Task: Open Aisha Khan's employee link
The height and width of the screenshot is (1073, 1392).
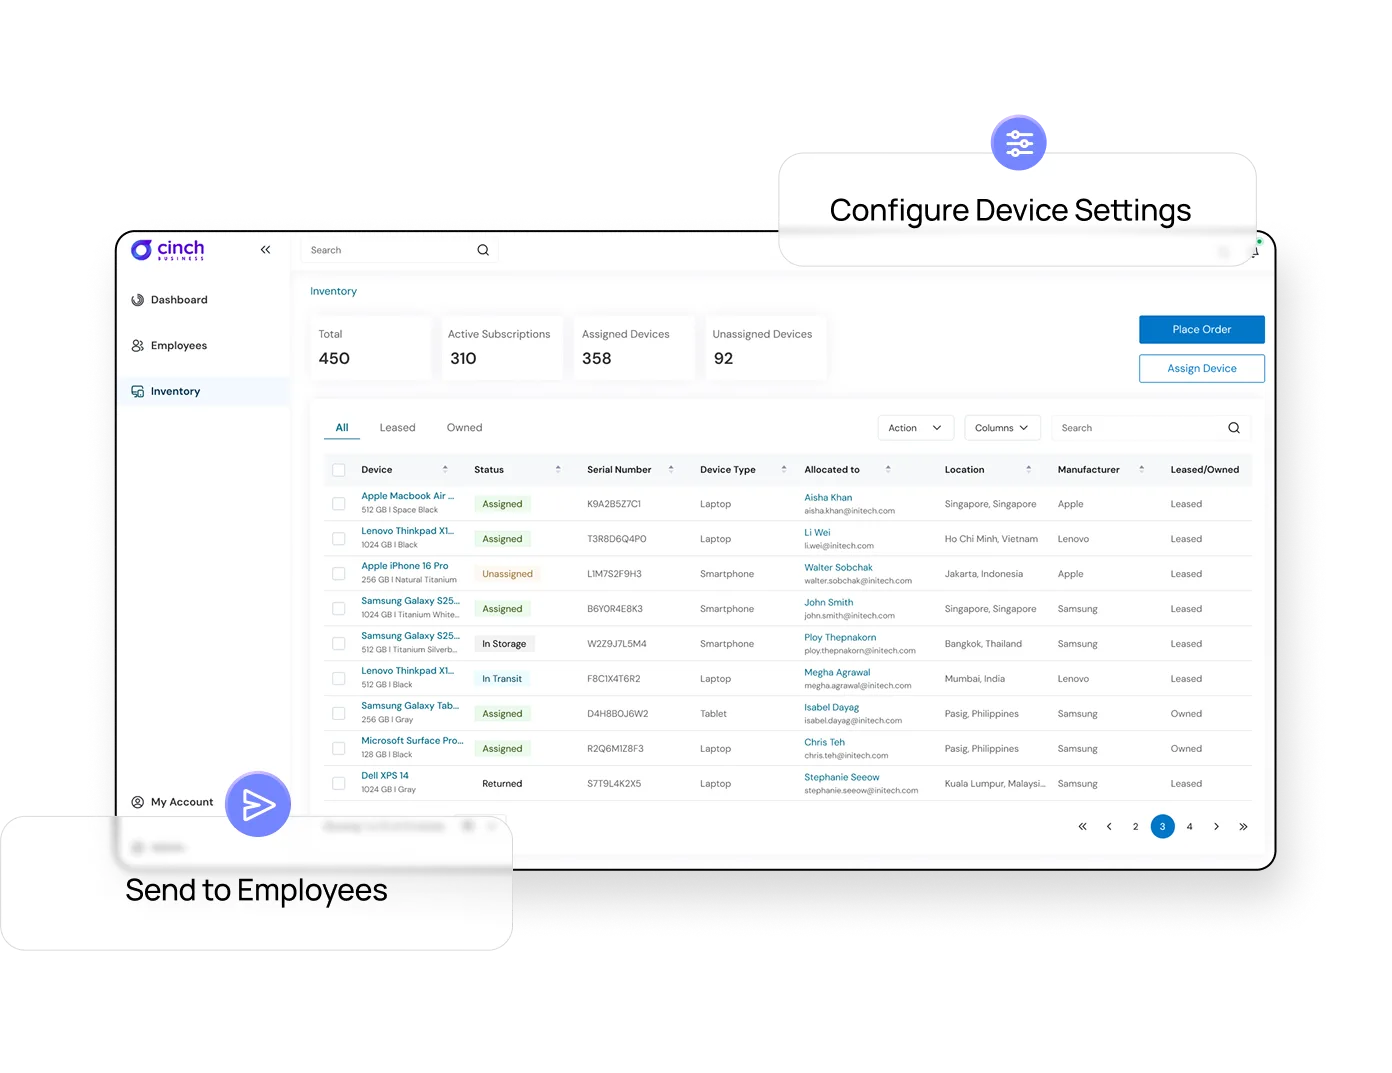Action: coord(828,497)
